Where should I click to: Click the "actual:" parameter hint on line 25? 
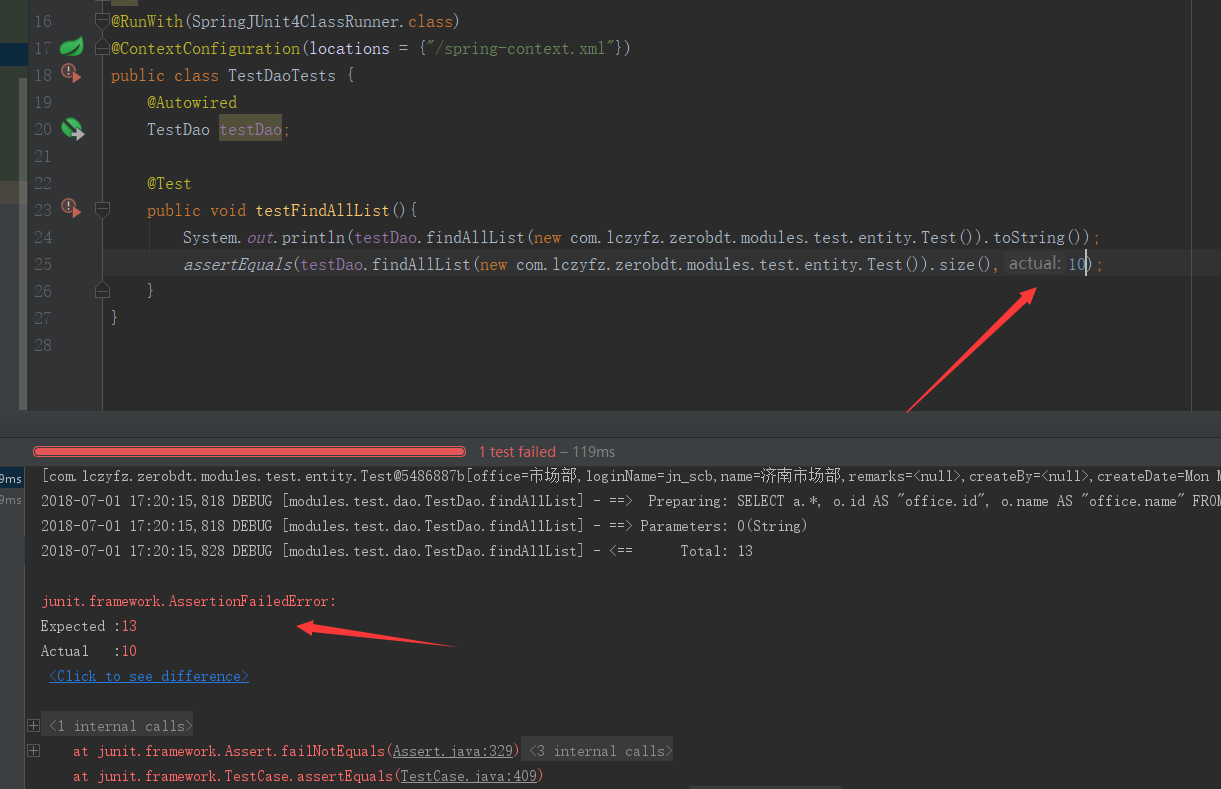[x=1034, y=263]
